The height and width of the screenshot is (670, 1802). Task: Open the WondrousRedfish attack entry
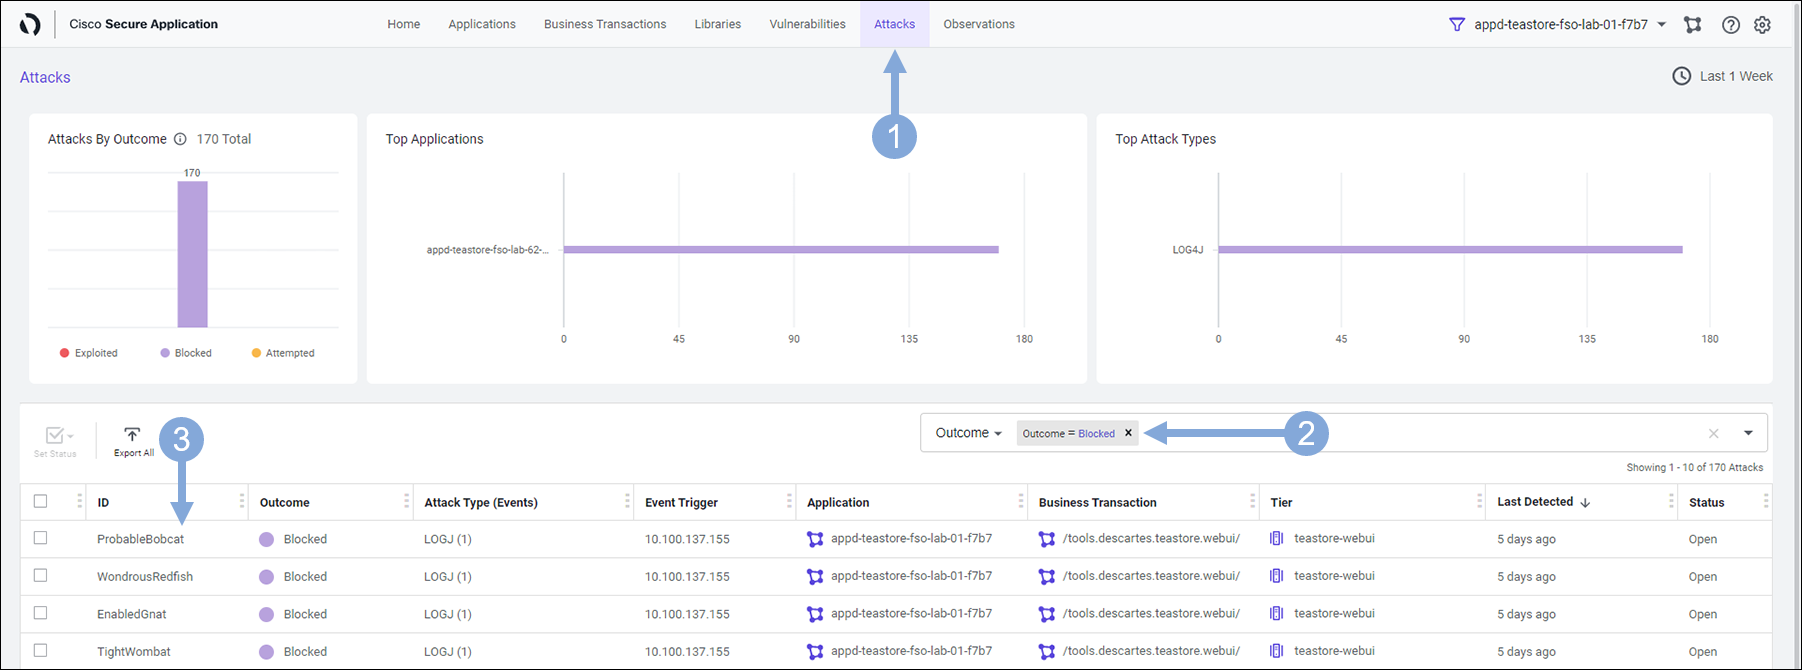(145, 576)
